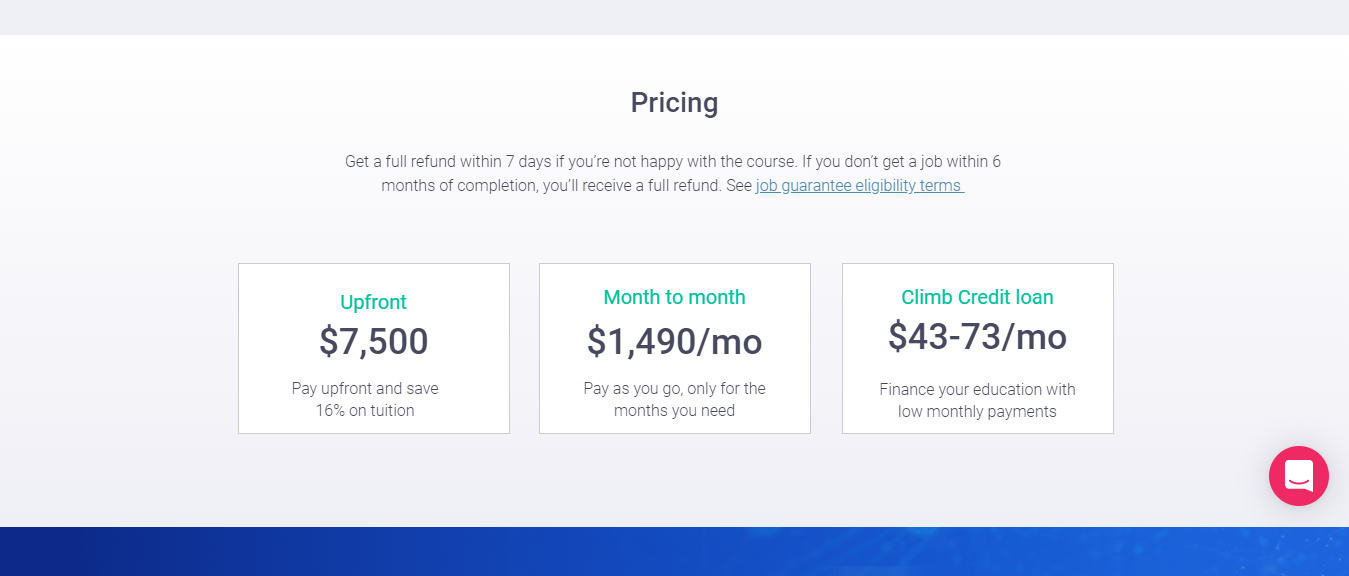
Task: Select the Climb Credit loan card
Action: point(977,348)
